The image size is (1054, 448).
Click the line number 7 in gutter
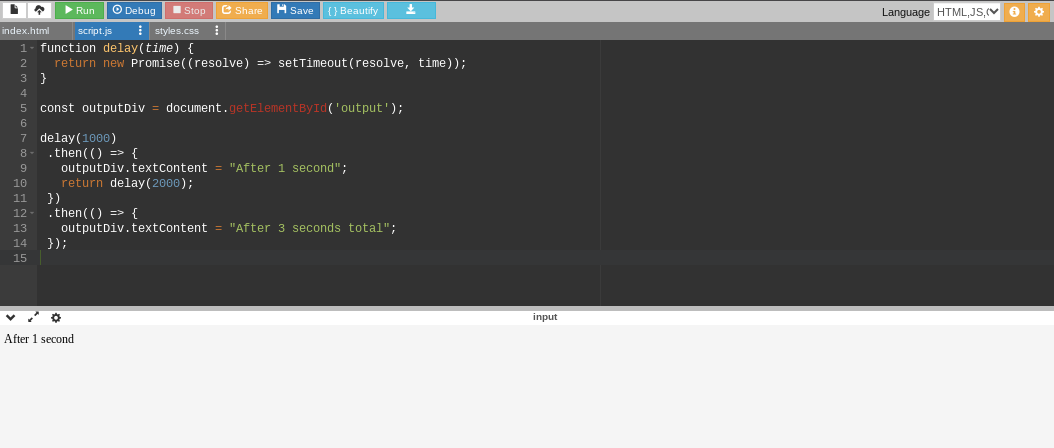24,139
